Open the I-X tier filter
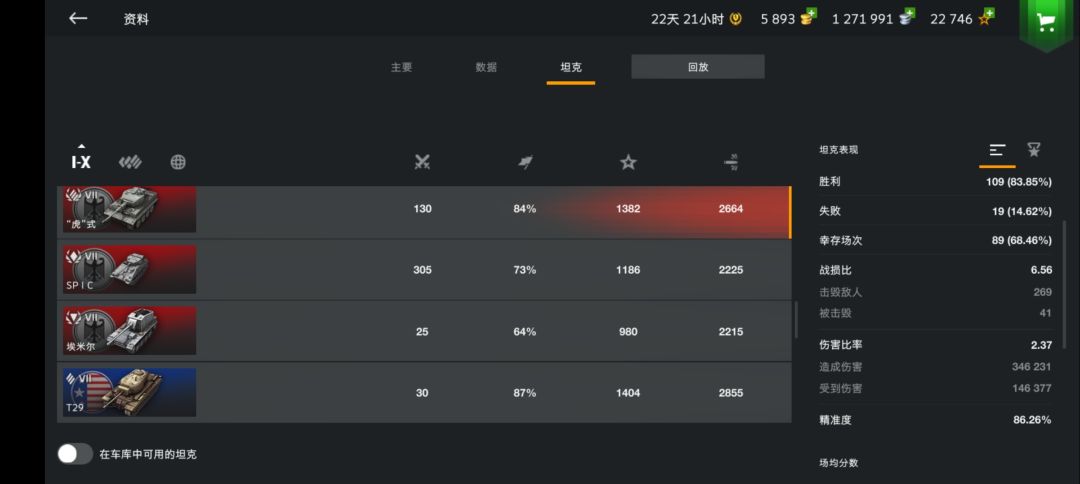 click(x=81, y=161)
